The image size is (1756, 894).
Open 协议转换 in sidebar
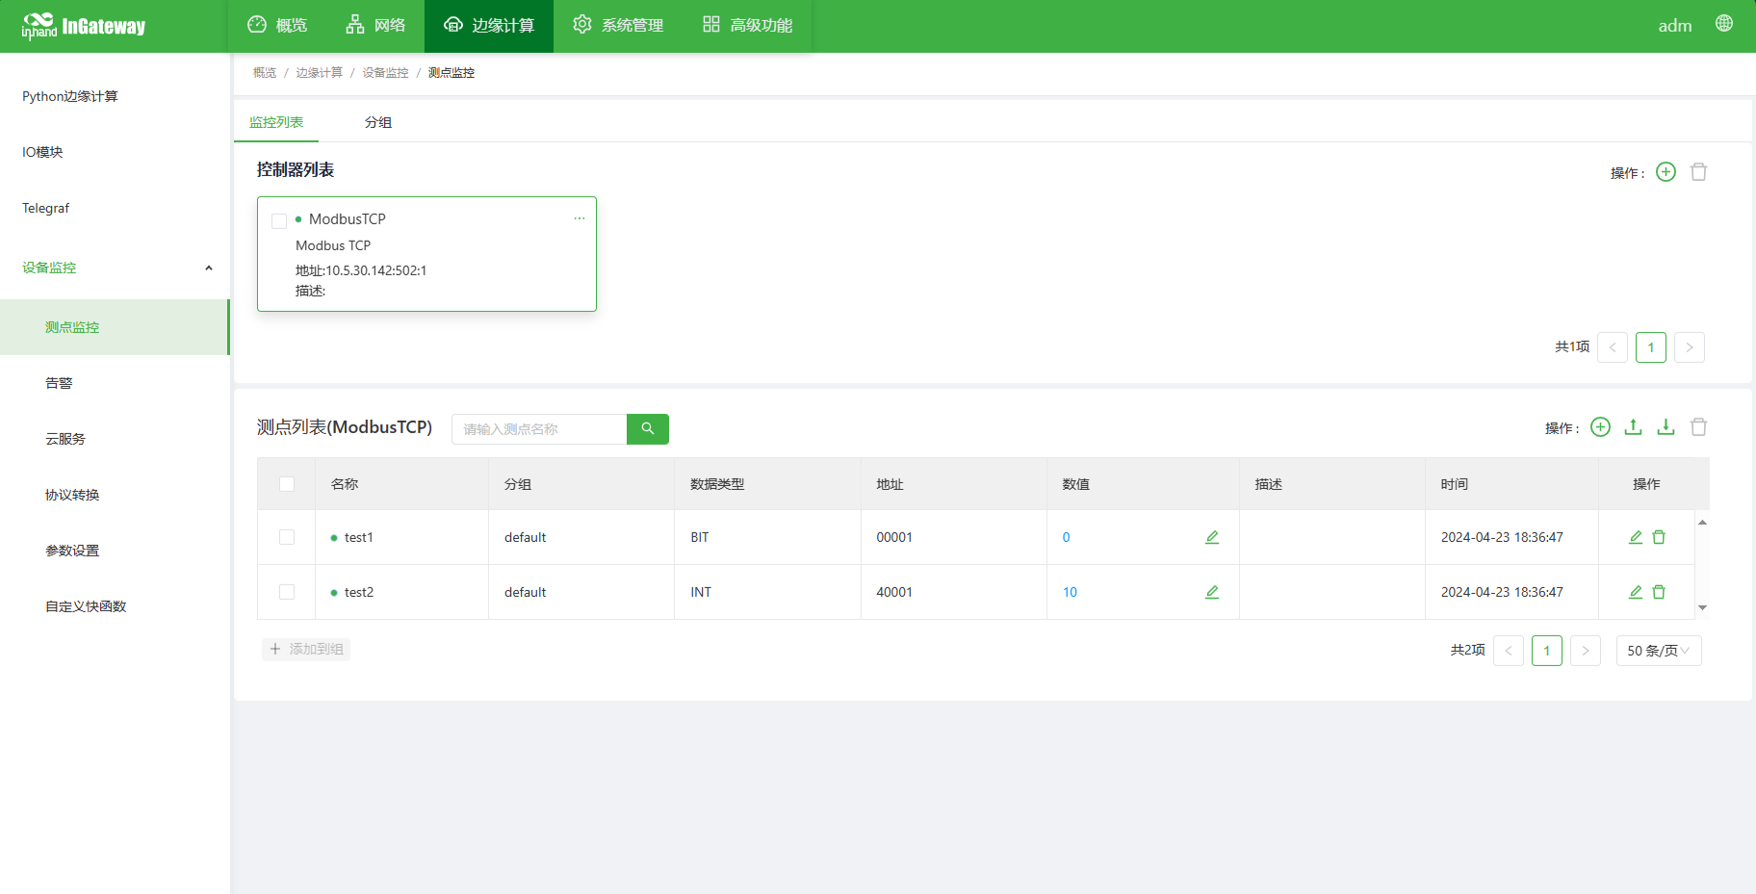[x=115, y=495]
